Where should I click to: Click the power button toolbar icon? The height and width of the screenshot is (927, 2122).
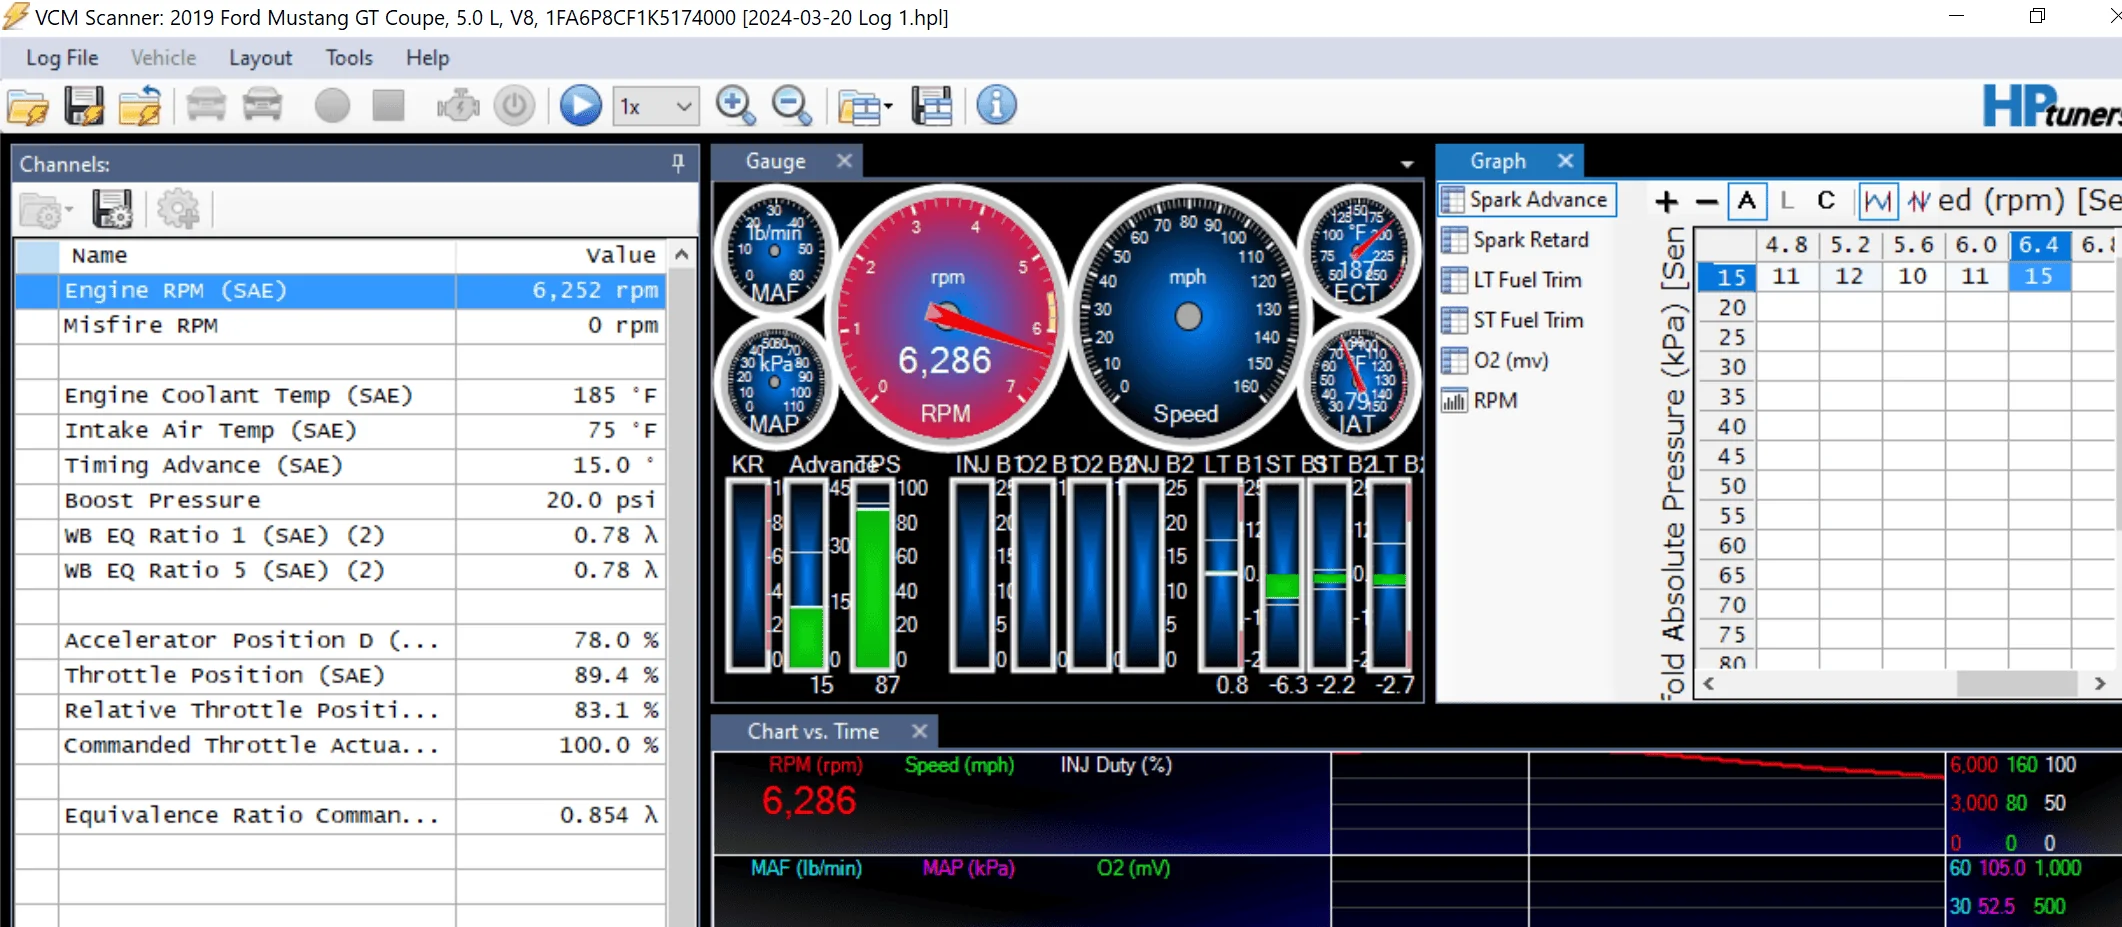514,106
